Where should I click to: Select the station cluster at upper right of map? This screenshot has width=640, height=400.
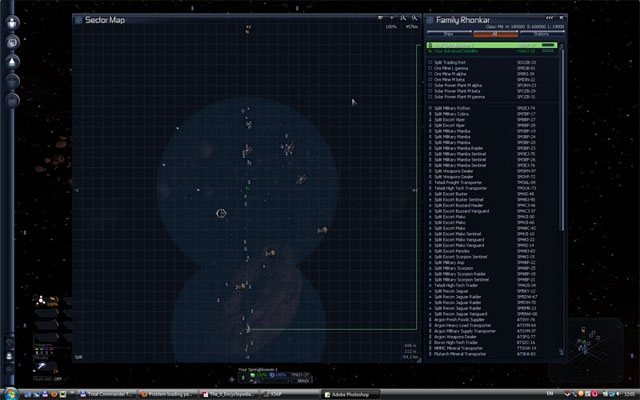click(x=288, y=148)
